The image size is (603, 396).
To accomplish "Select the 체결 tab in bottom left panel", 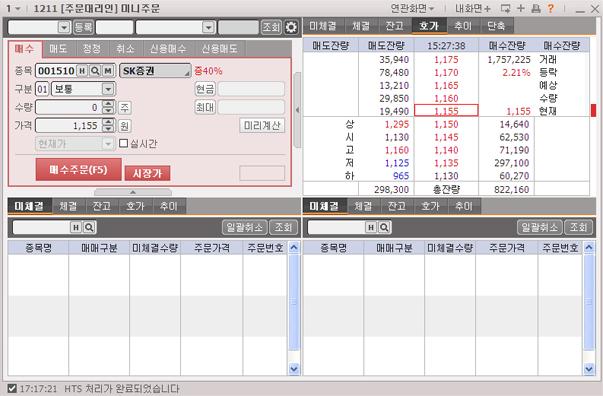I will click(68, 206).
